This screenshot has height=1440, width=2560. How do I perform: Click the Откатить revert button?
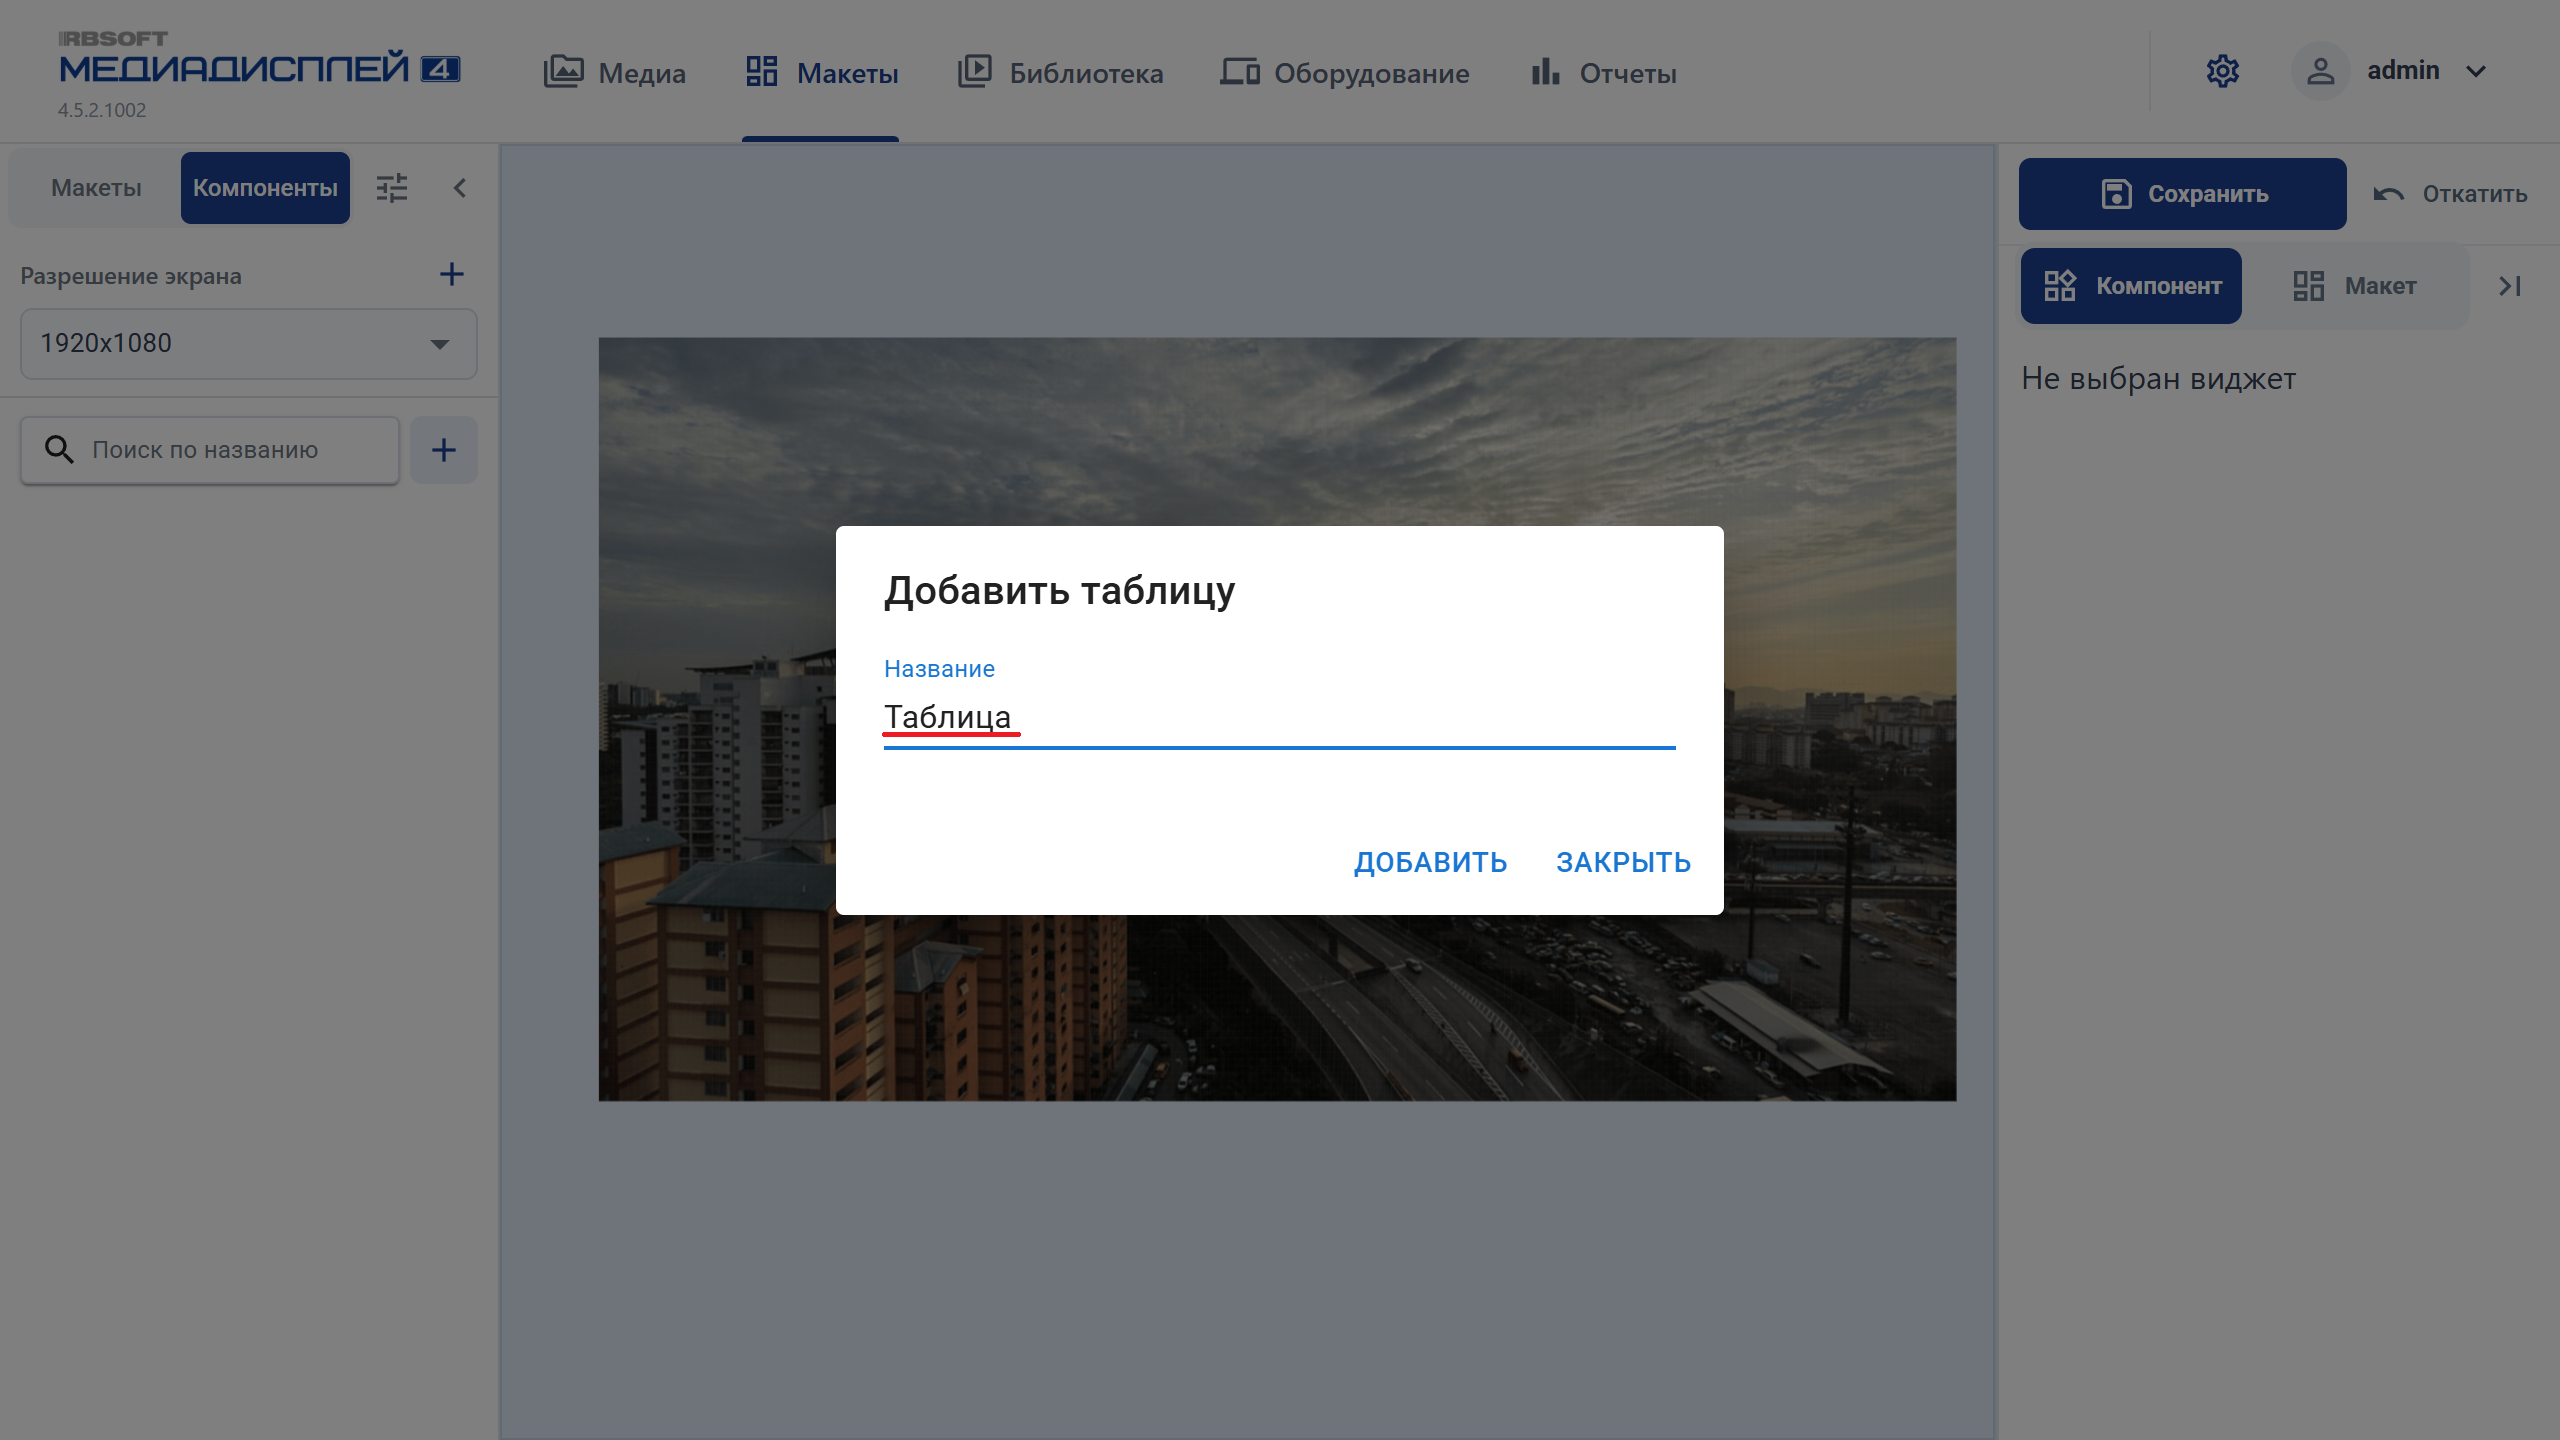(2451, 194)
